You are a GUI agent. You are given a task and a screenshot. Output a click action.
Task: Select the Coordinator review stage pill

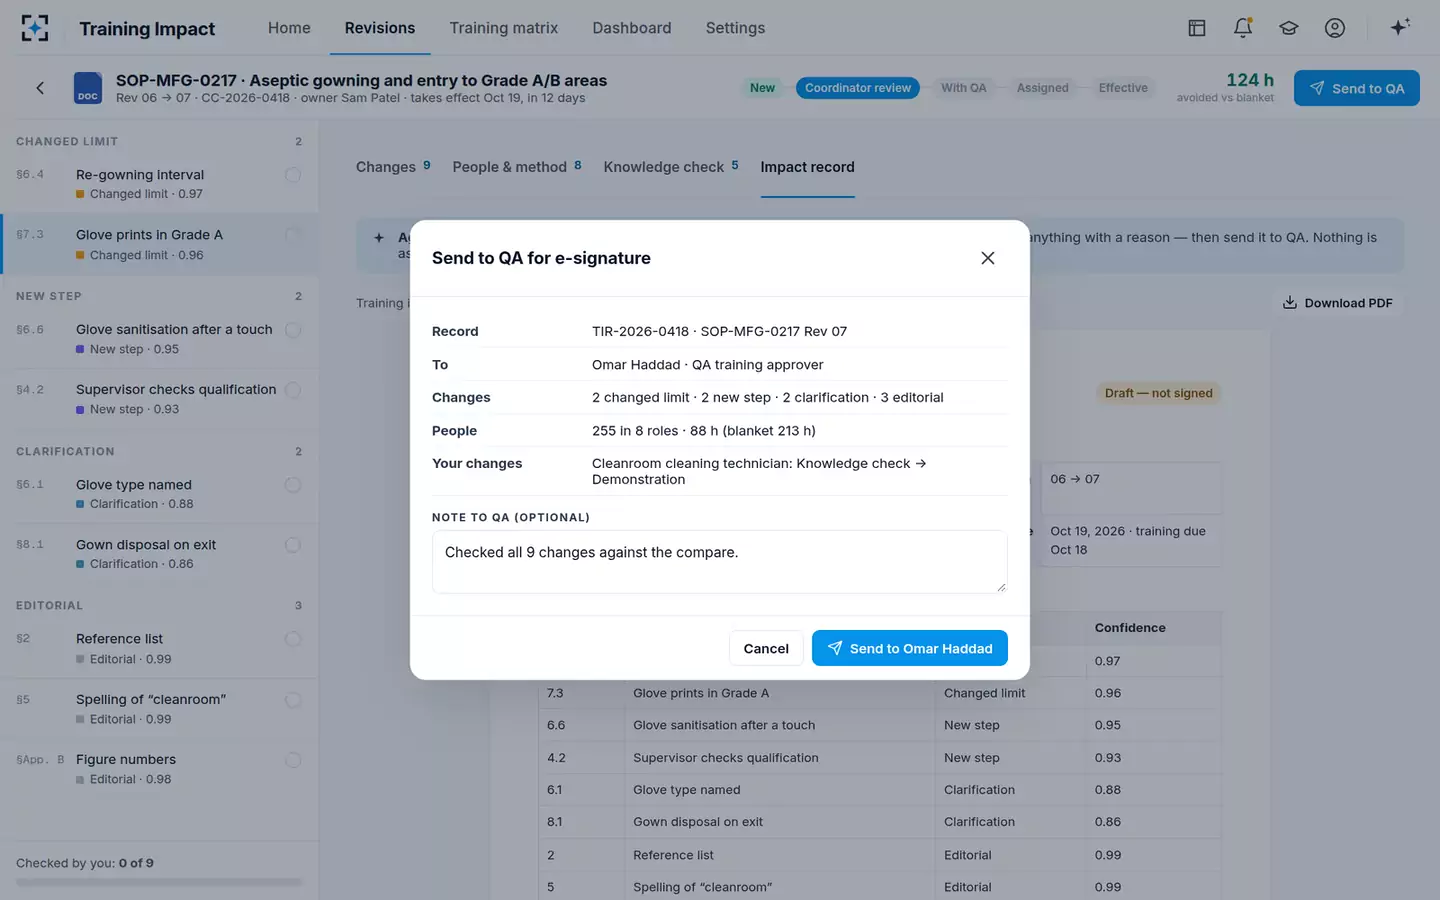858,88
